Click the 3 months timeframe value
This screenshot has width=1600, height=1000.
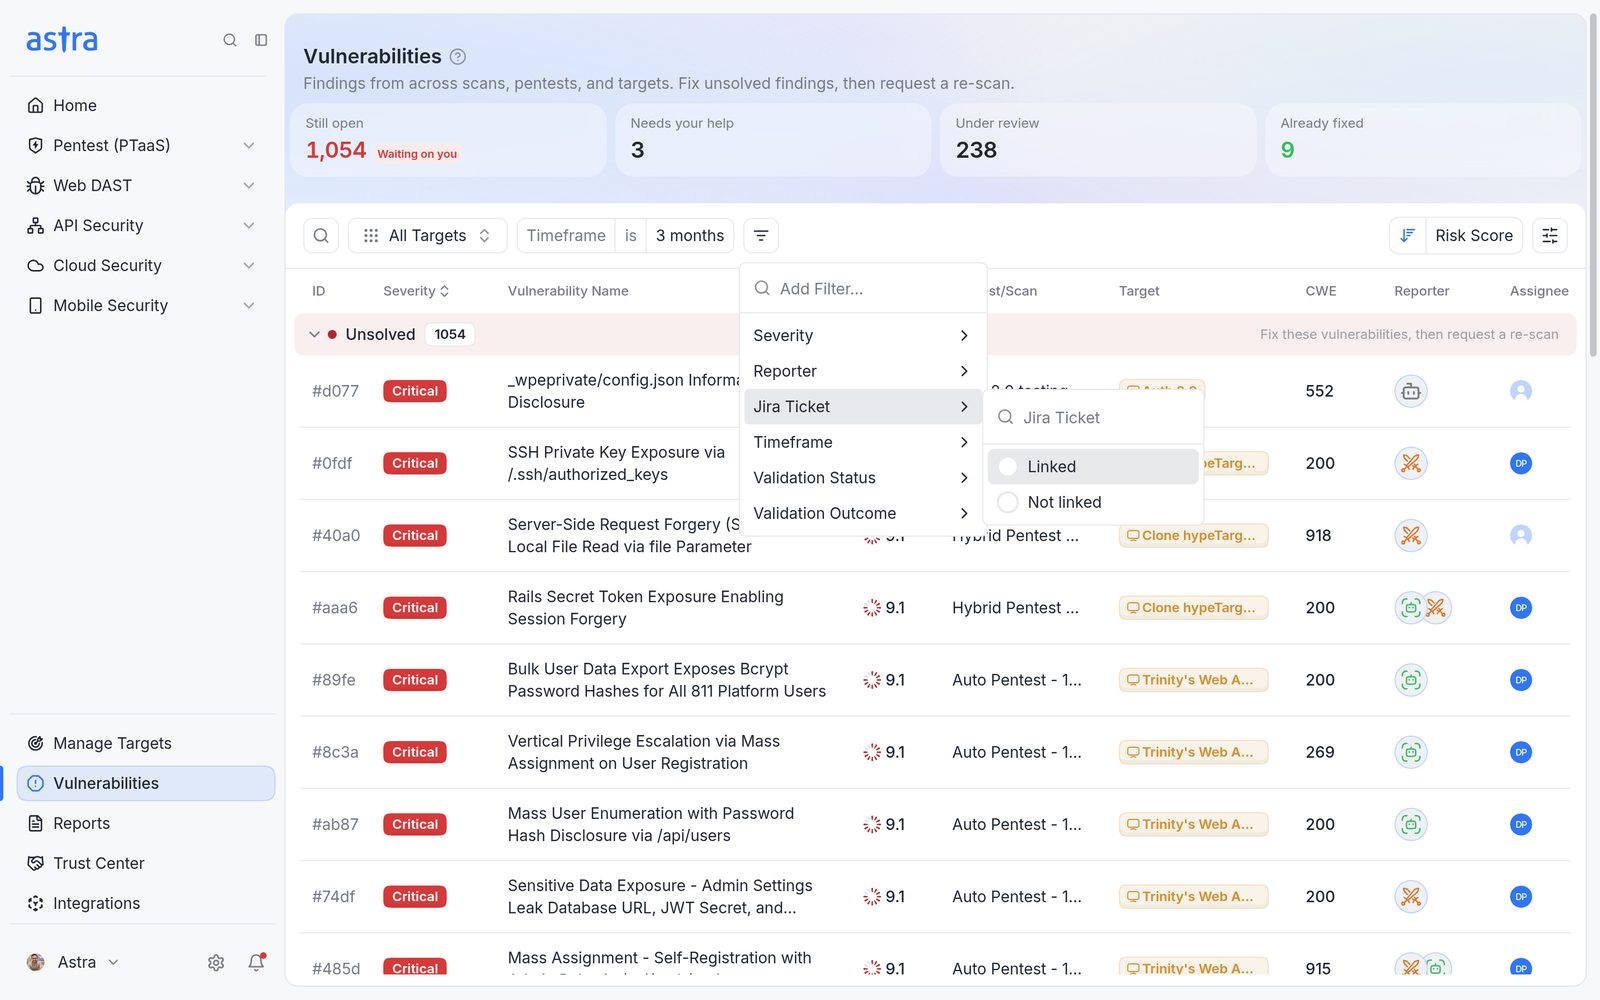point(690,236)
